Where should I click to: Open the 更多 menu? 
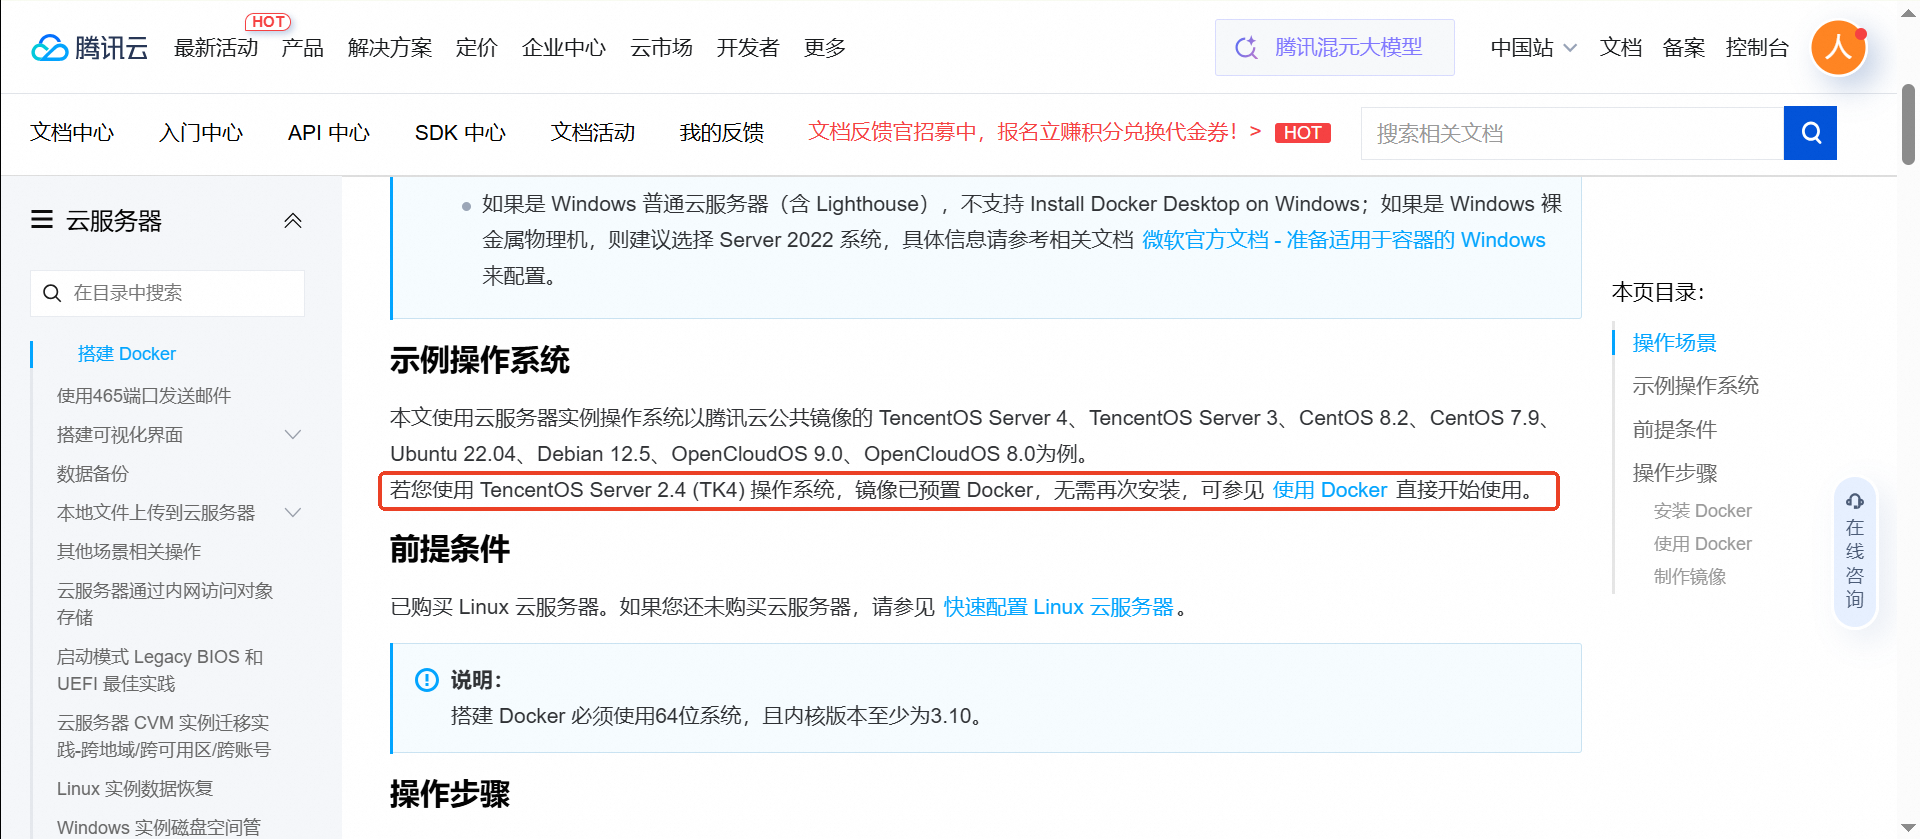pos(825,48)
